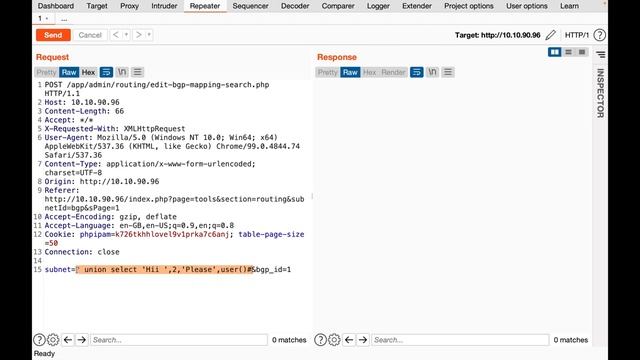Click the phpipam cookie value
This screenshot has height=360, width=640.
pyautogui.click(x=172, y=234)
